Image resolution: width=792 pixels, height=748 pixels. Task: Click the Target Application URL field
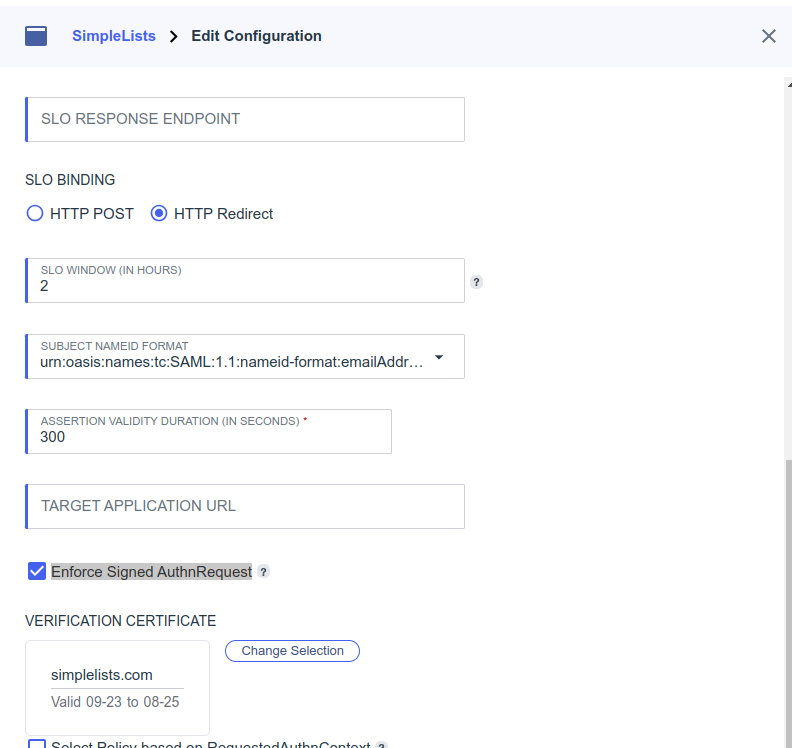pos(245,507)
